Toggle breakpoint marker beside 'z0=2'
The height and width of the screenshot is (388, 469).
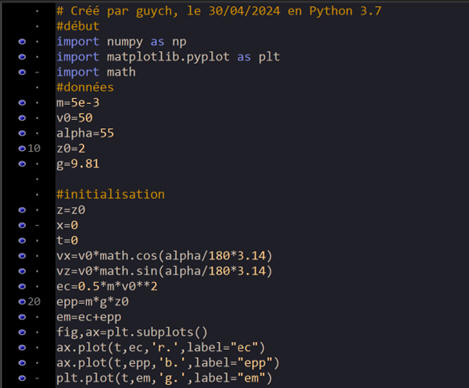[x=22, y=148]
